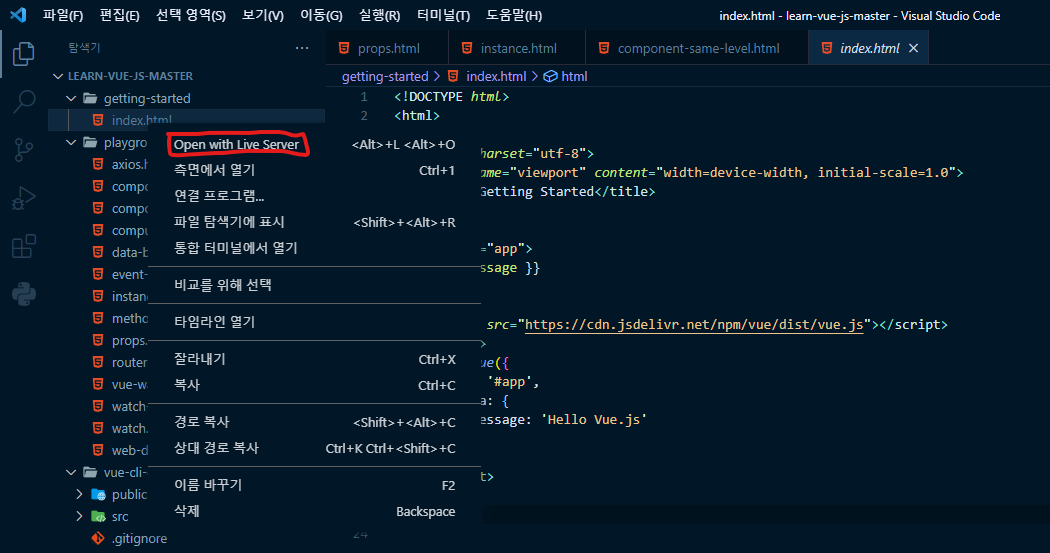Select the index.html editor tab

point(869,48)
